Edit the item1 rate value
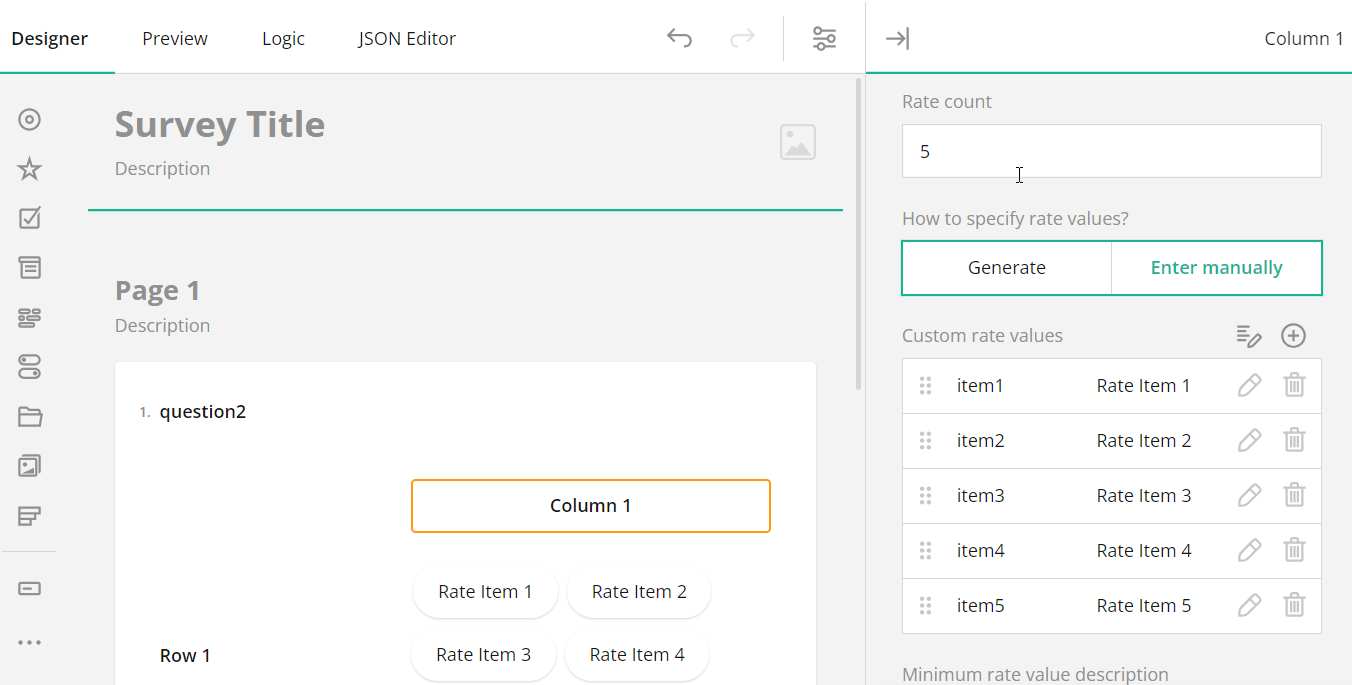Screen dimensions: 1352x685 [x=1249, y=385]
